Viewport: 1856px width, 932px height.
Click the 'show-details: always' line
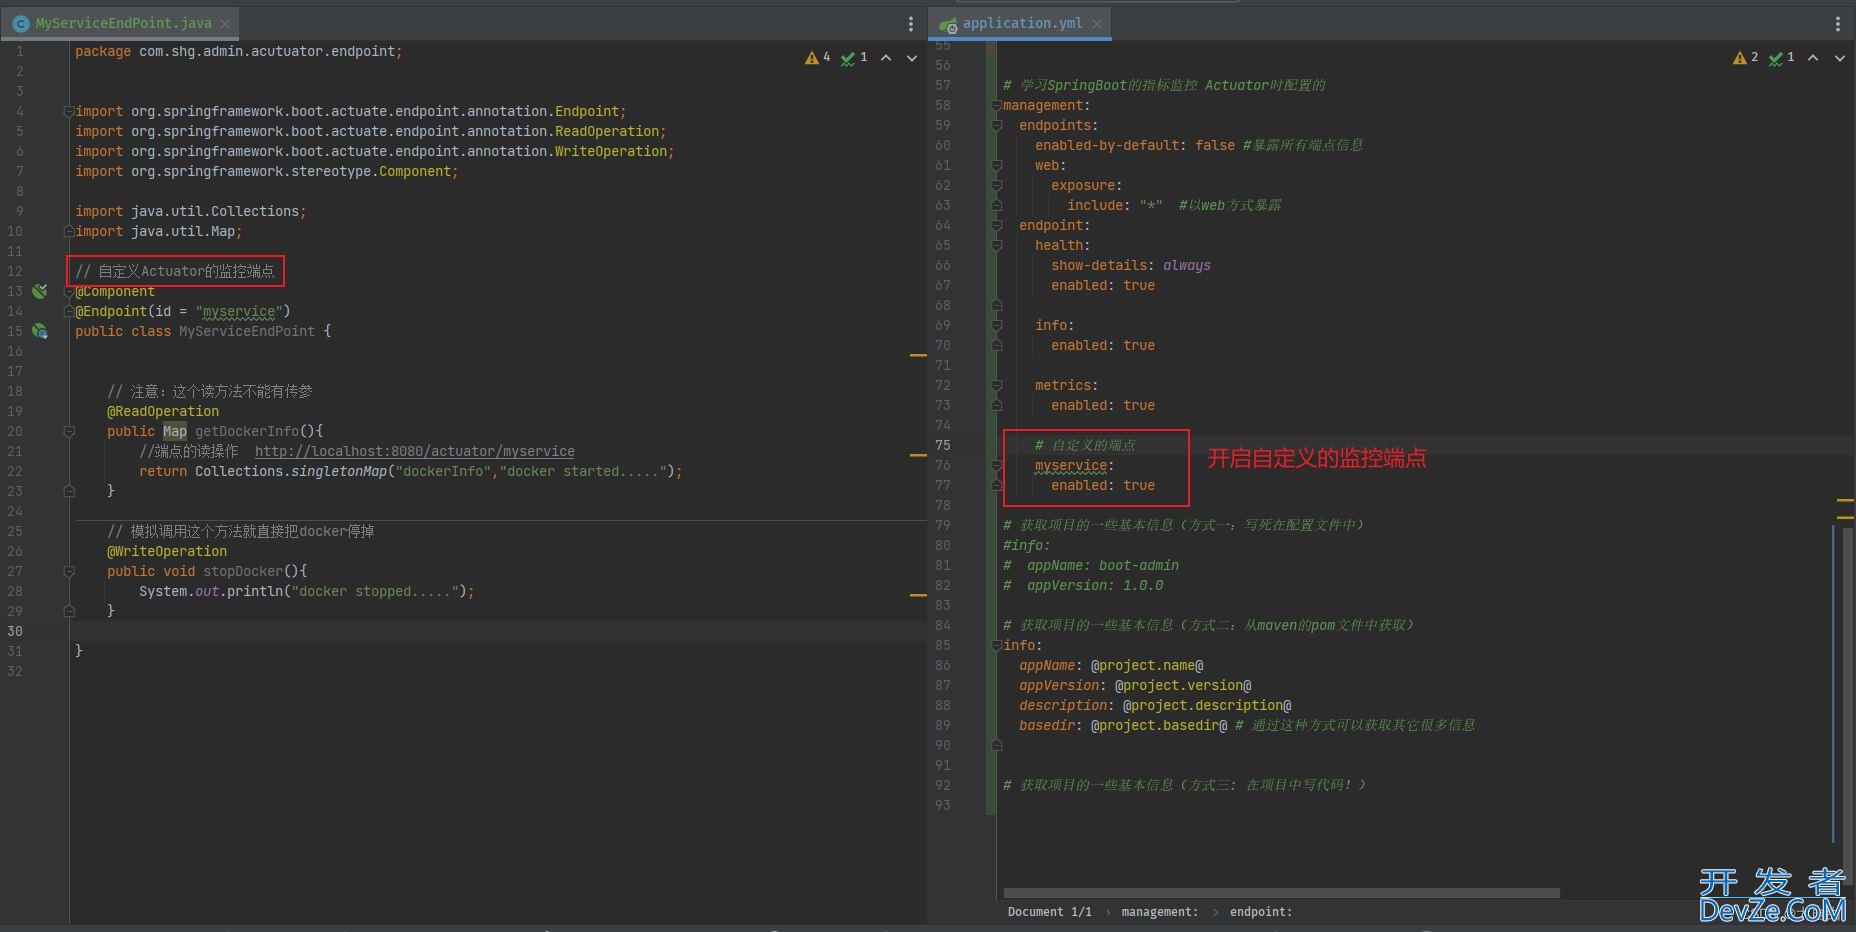click(x=1131, y=265)
